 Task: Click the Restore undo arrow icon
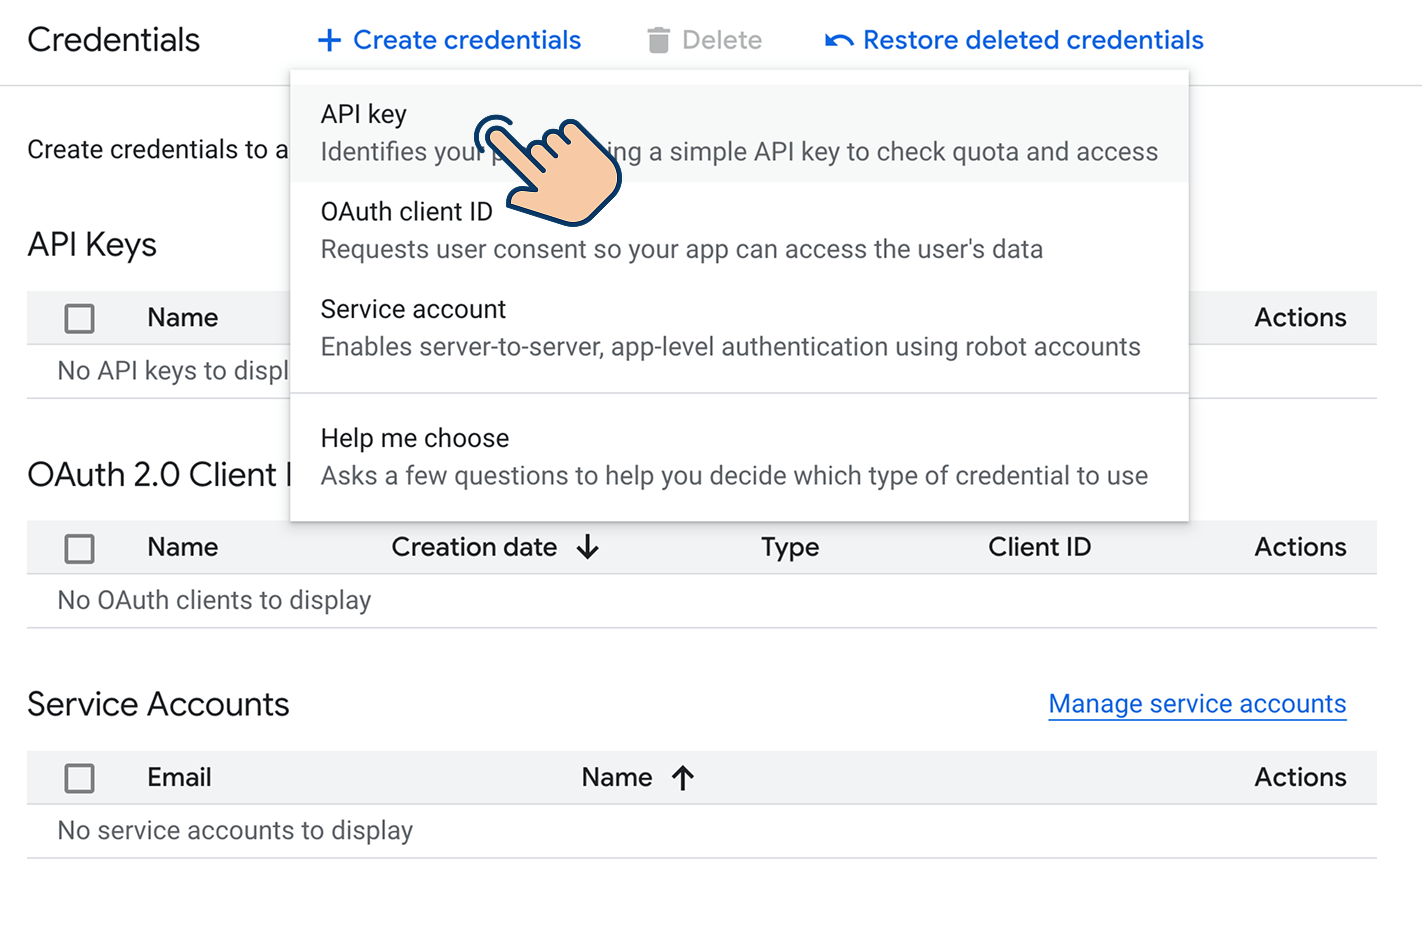(838, 40)
